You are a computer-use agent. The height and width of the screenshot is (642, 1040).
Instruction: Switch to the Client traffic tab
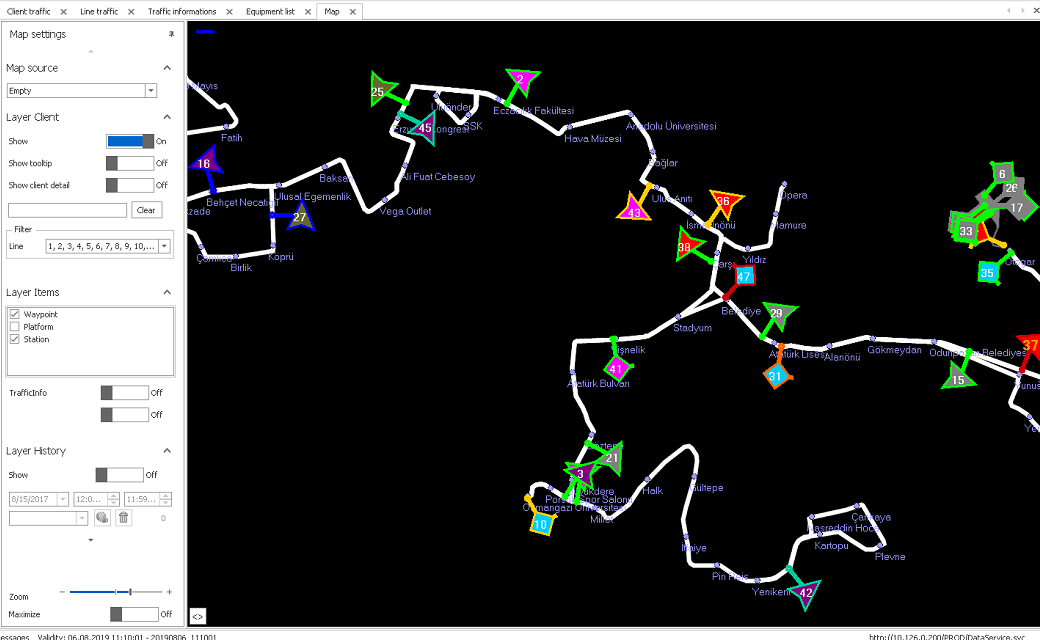[29, 11]
